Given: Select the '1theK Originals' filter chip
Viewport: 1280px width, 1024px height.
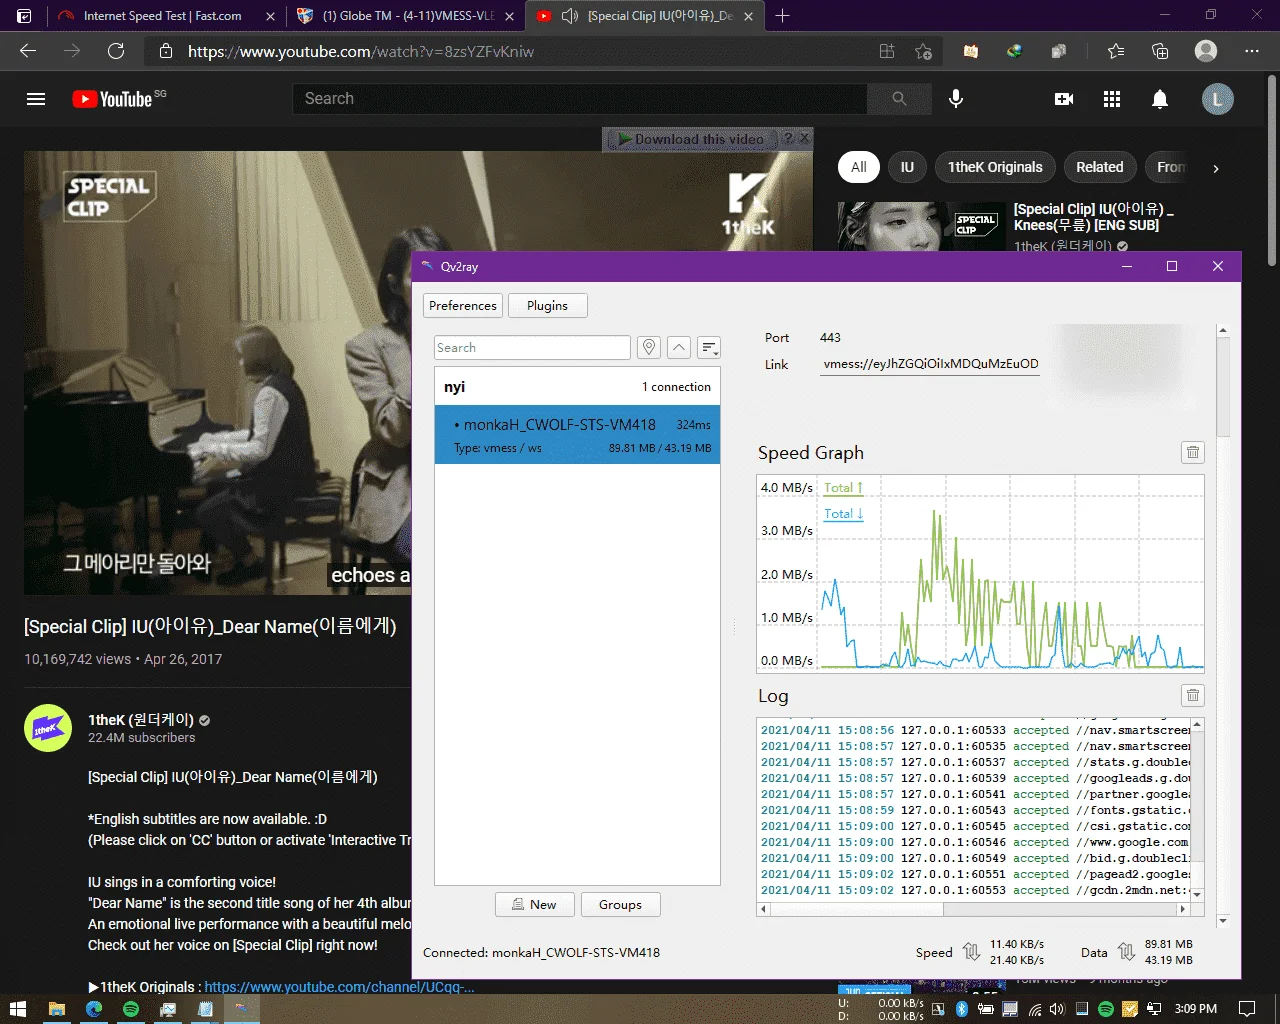Looking at the screenshot, I should (995, 167).
